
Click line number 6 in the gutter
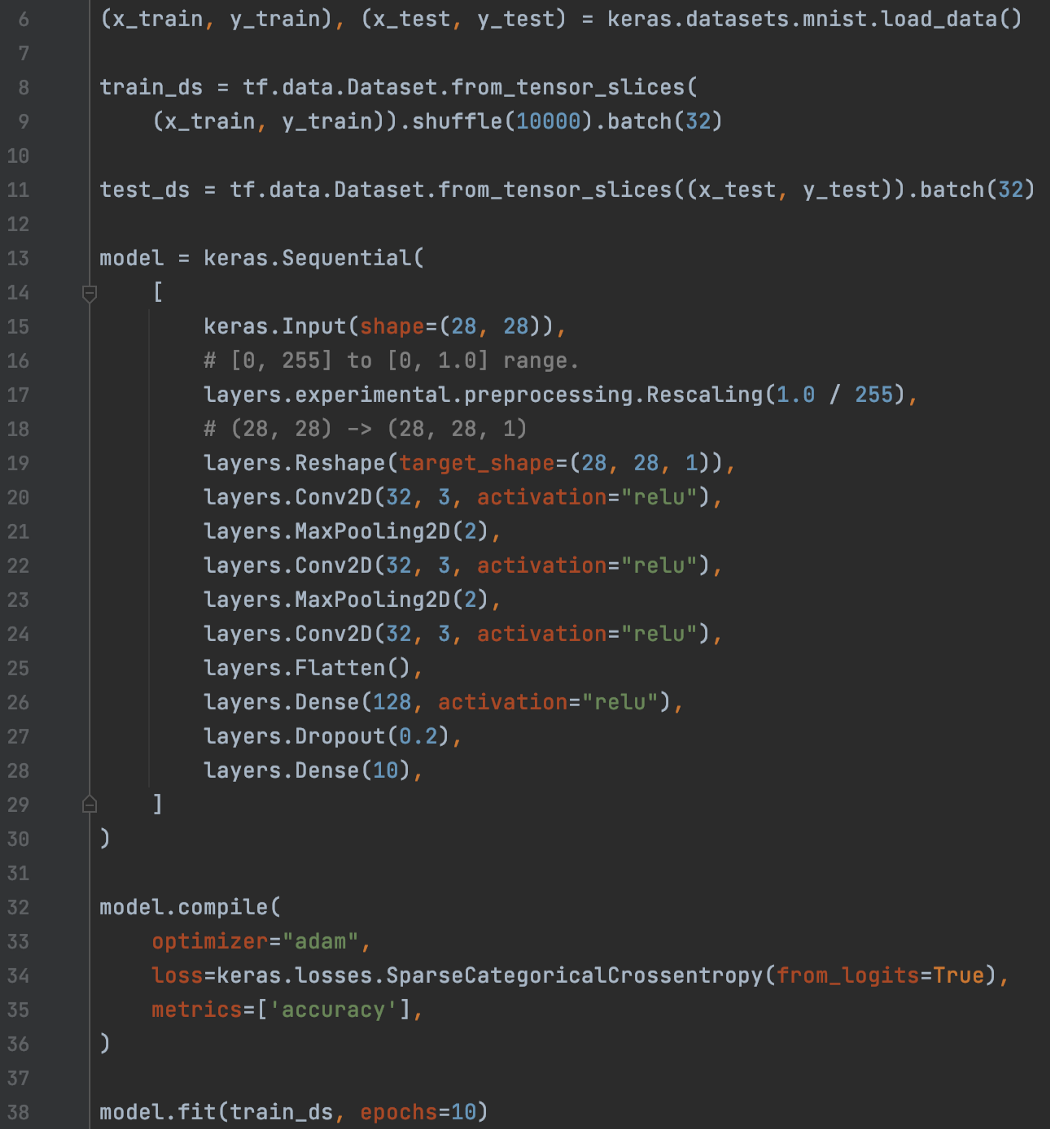click(24, 19)
